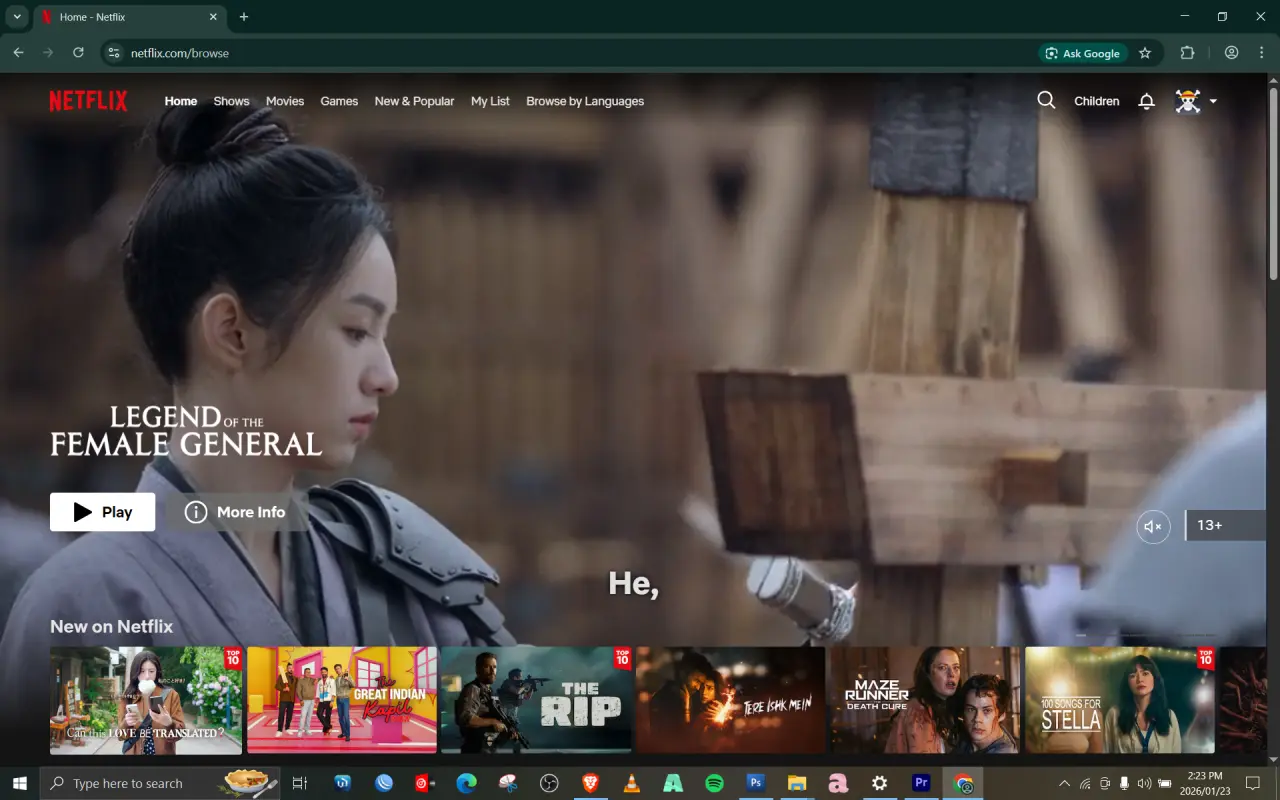The image size is (1280, 800).
Task: Open 100 Songs for Stella thumbnail
Action: coord(1120,700)
